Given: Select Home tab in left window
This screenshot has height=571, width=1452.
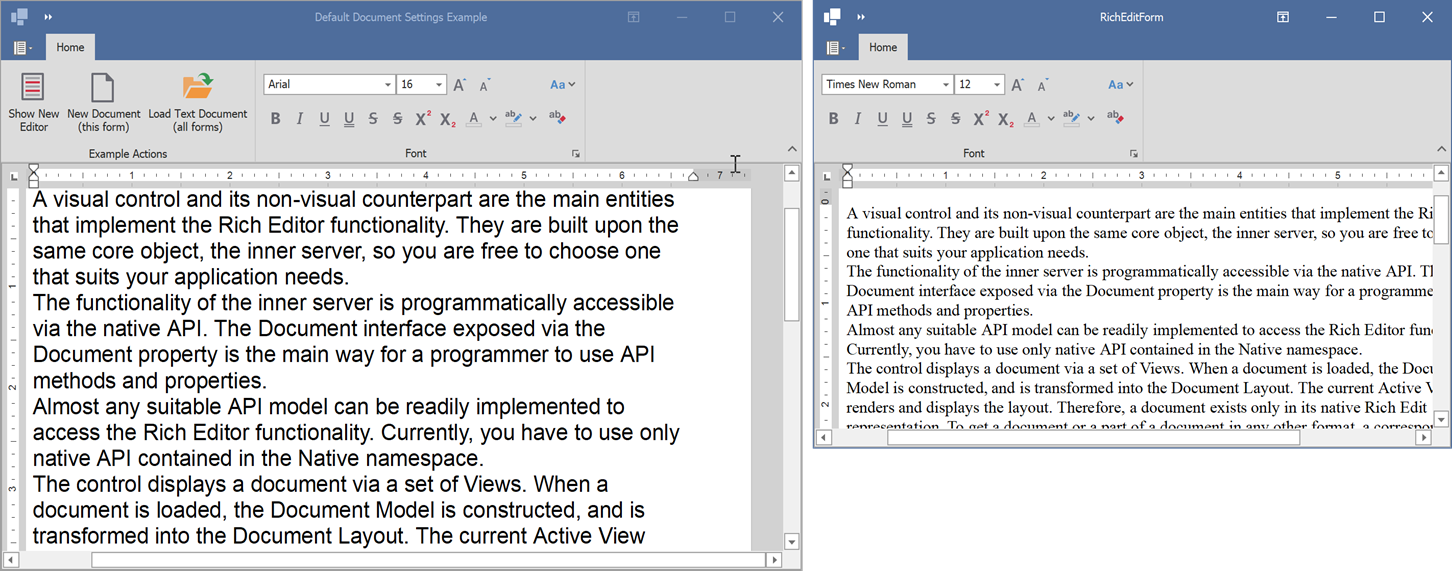Looking at the screenshot, I should [x=70, y=47].
